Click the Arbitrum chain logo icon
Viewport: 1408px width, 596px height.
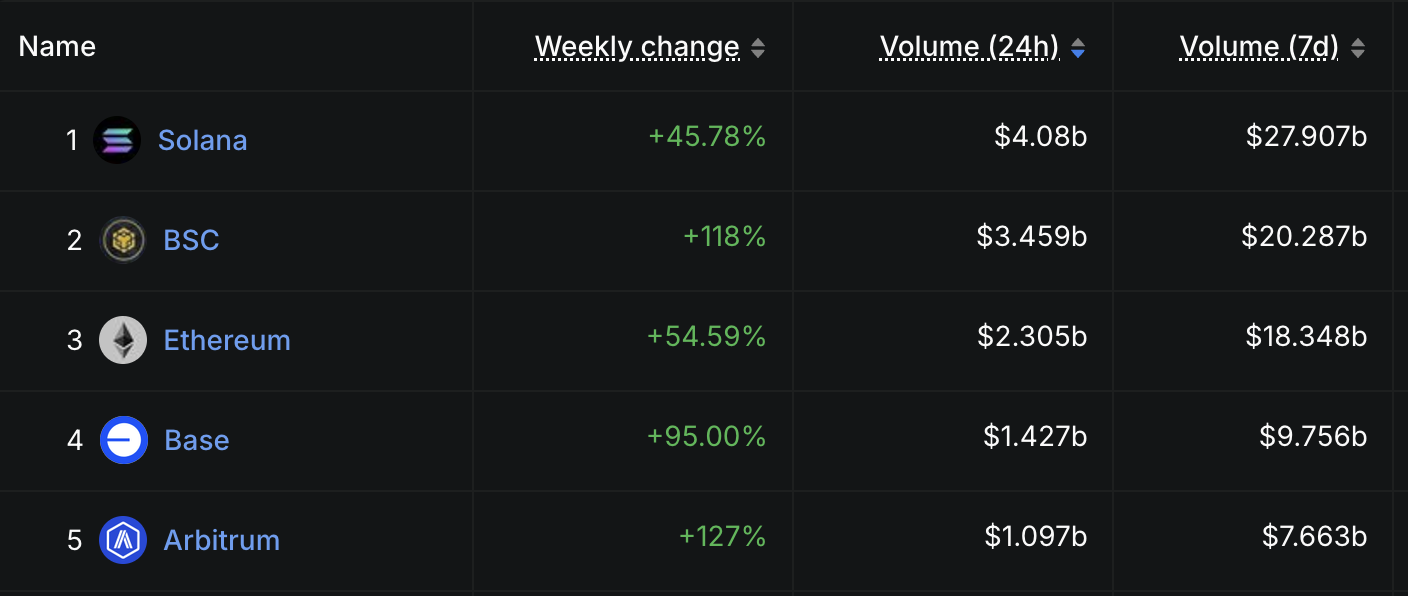coord(123,540)
